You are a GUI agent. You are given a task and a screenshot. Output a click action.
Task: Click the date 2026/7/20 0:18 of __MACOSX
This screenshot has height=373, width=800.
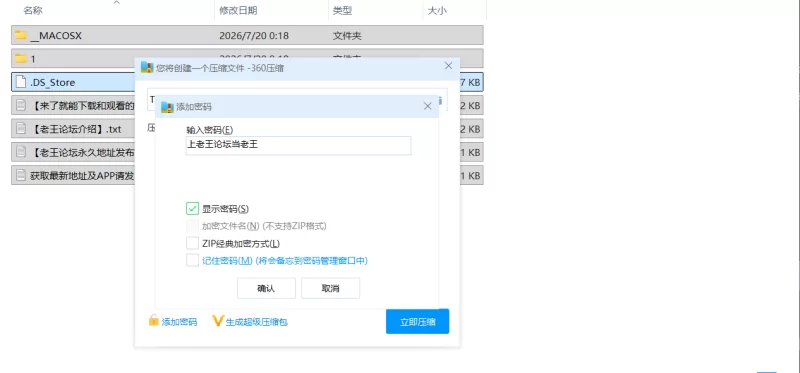[254, 36]
